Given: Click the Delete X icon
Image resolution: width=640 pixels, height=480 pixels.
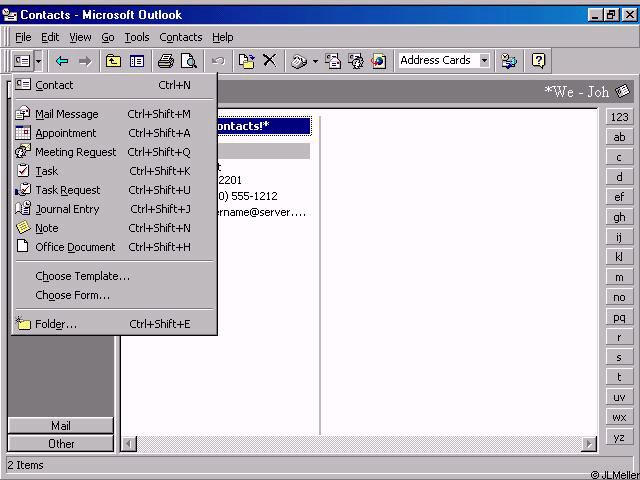Looking at the screenshot, I should click(269, 60).
